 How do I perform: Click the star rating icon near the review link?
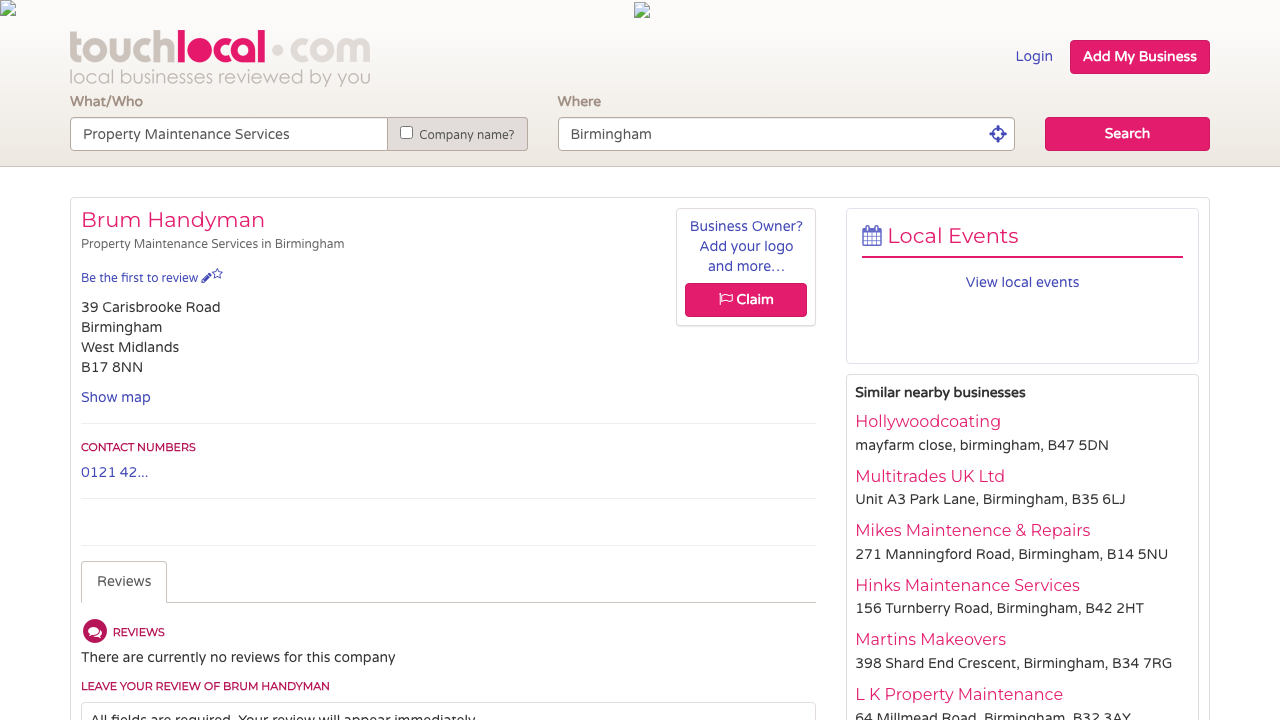(x=218, y=275)
